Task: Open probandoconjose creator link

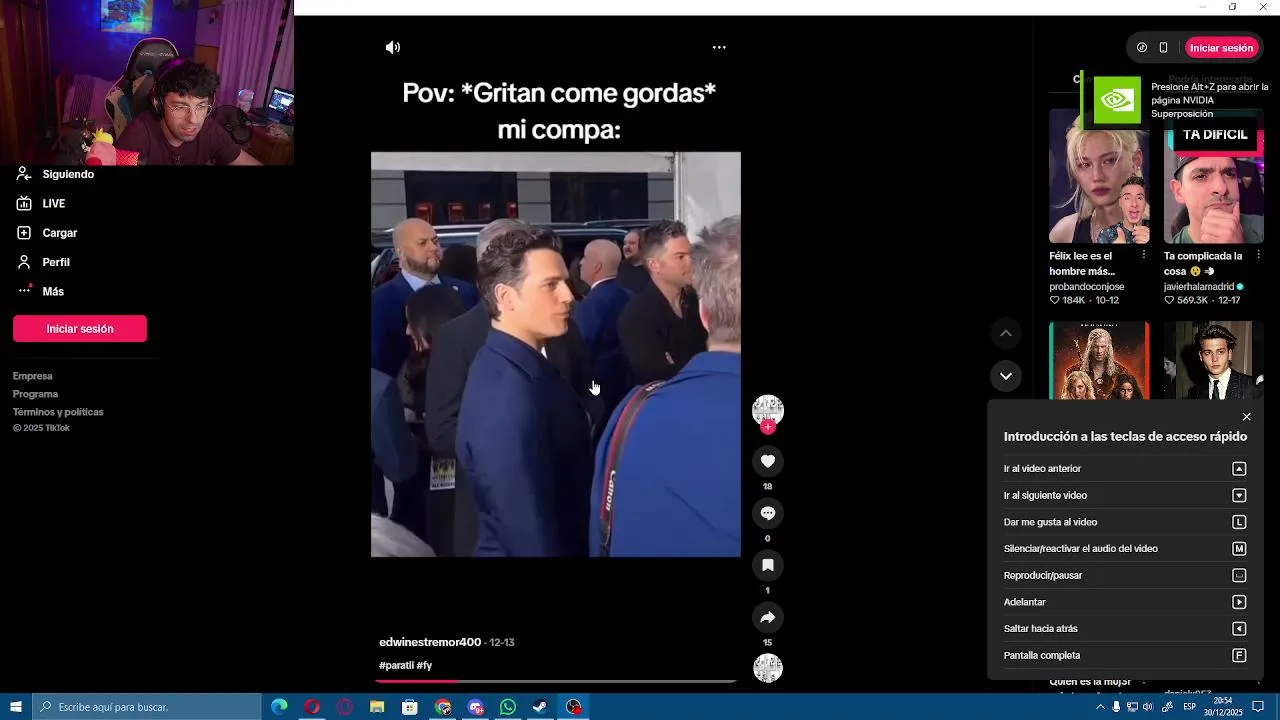Action: point(1086,286)
